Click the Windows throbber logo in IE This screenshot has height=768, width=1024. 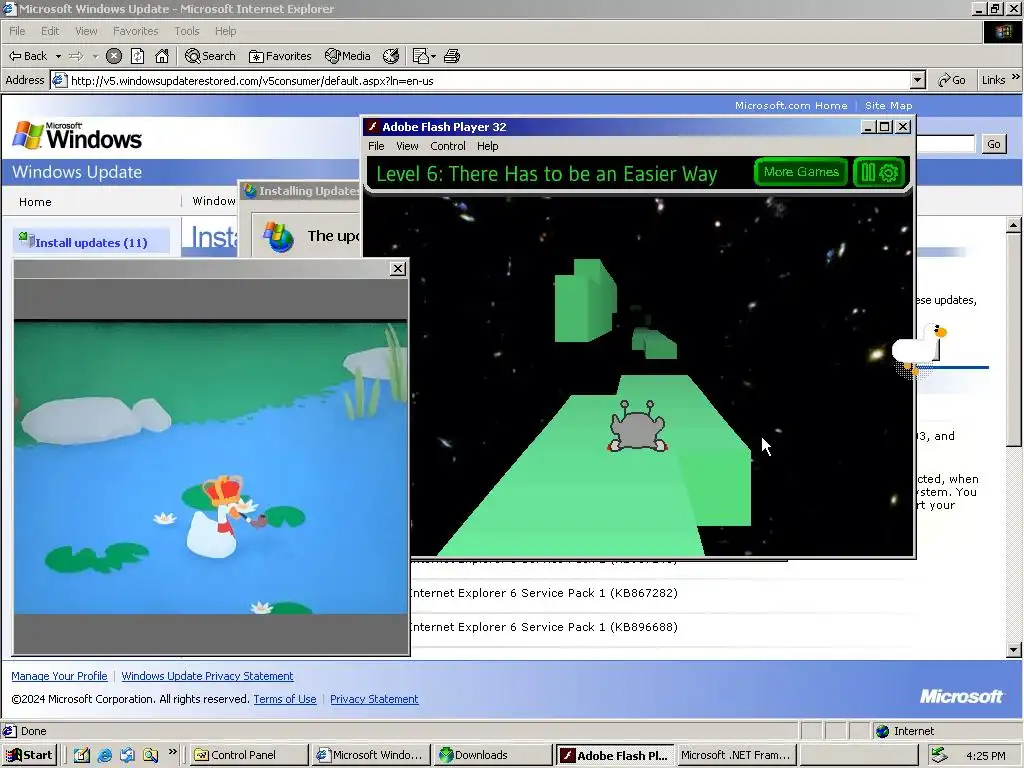point(1002,32)
